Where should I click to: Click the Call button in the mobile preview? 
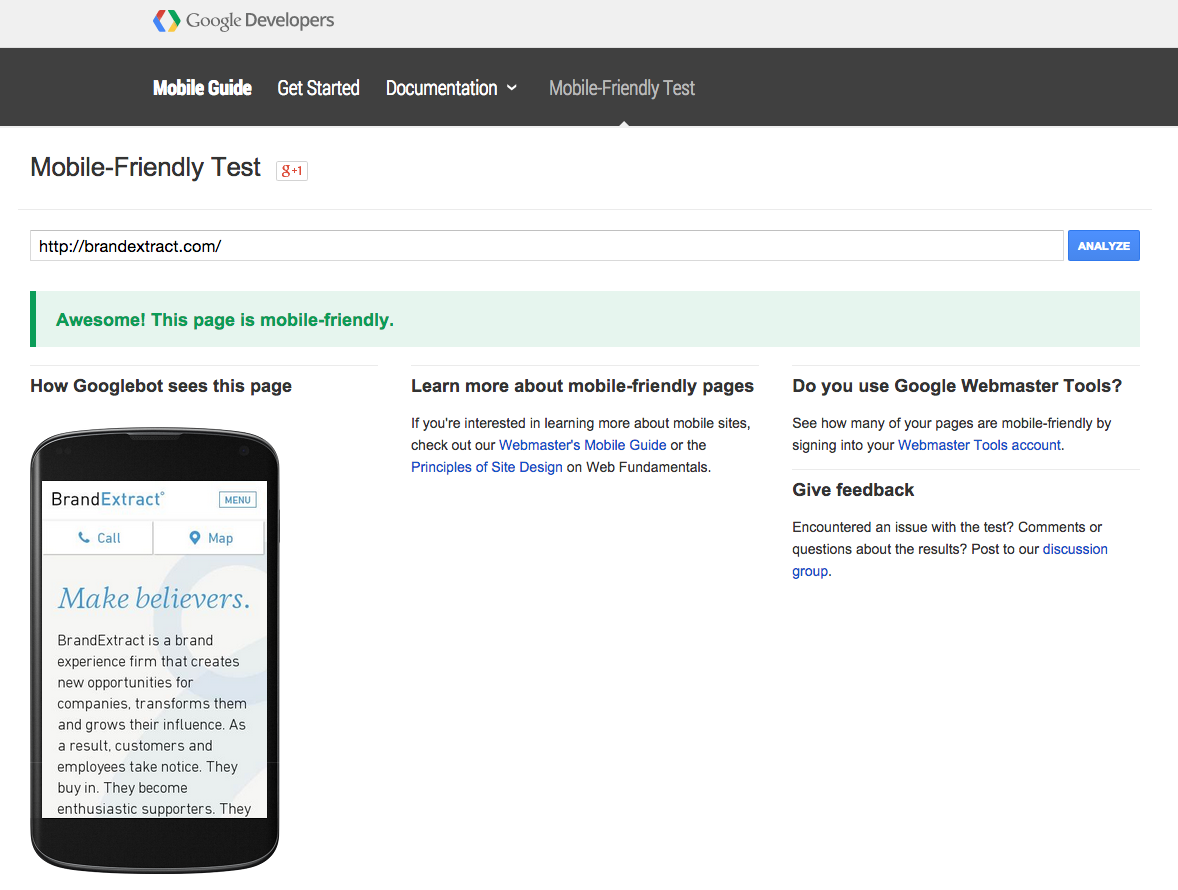[x=97, y=537]
